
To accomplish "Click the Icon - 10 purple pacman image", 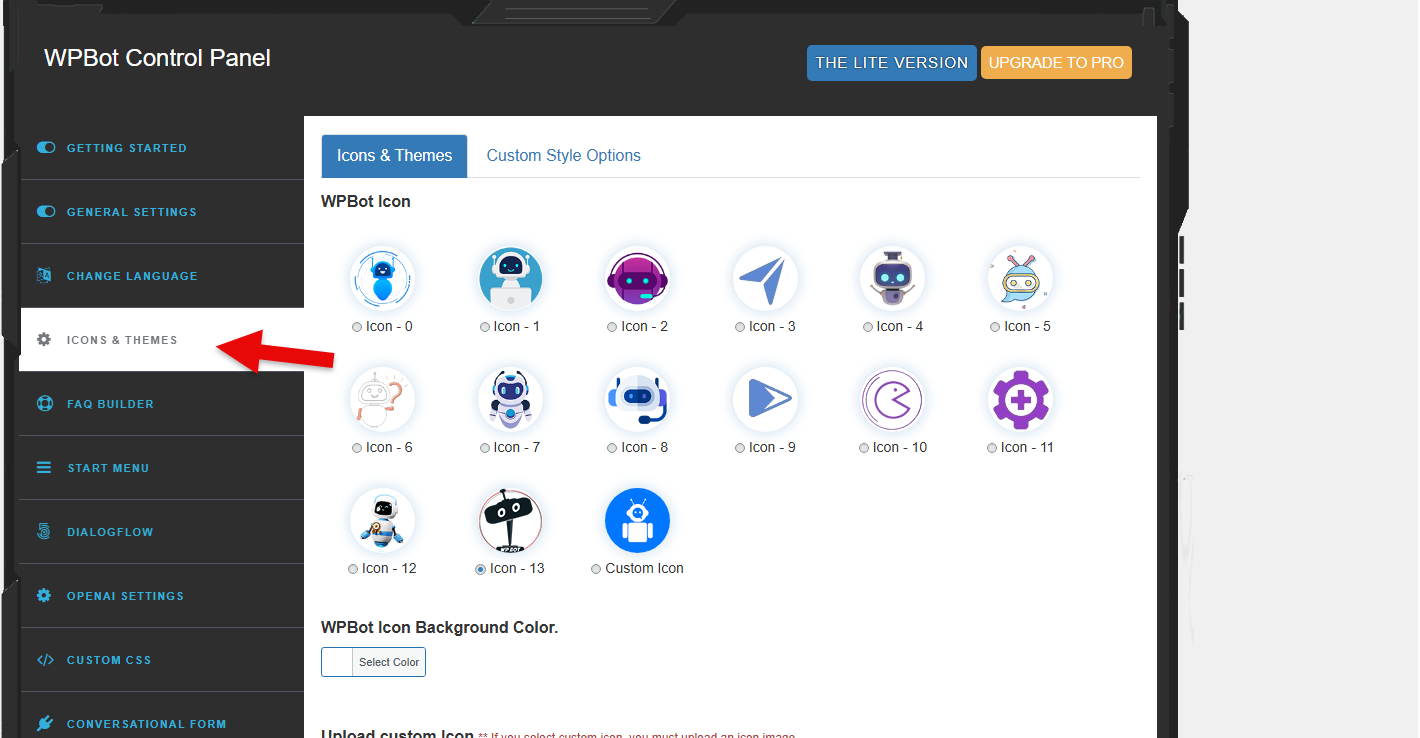I will click(x=893, y=399).
